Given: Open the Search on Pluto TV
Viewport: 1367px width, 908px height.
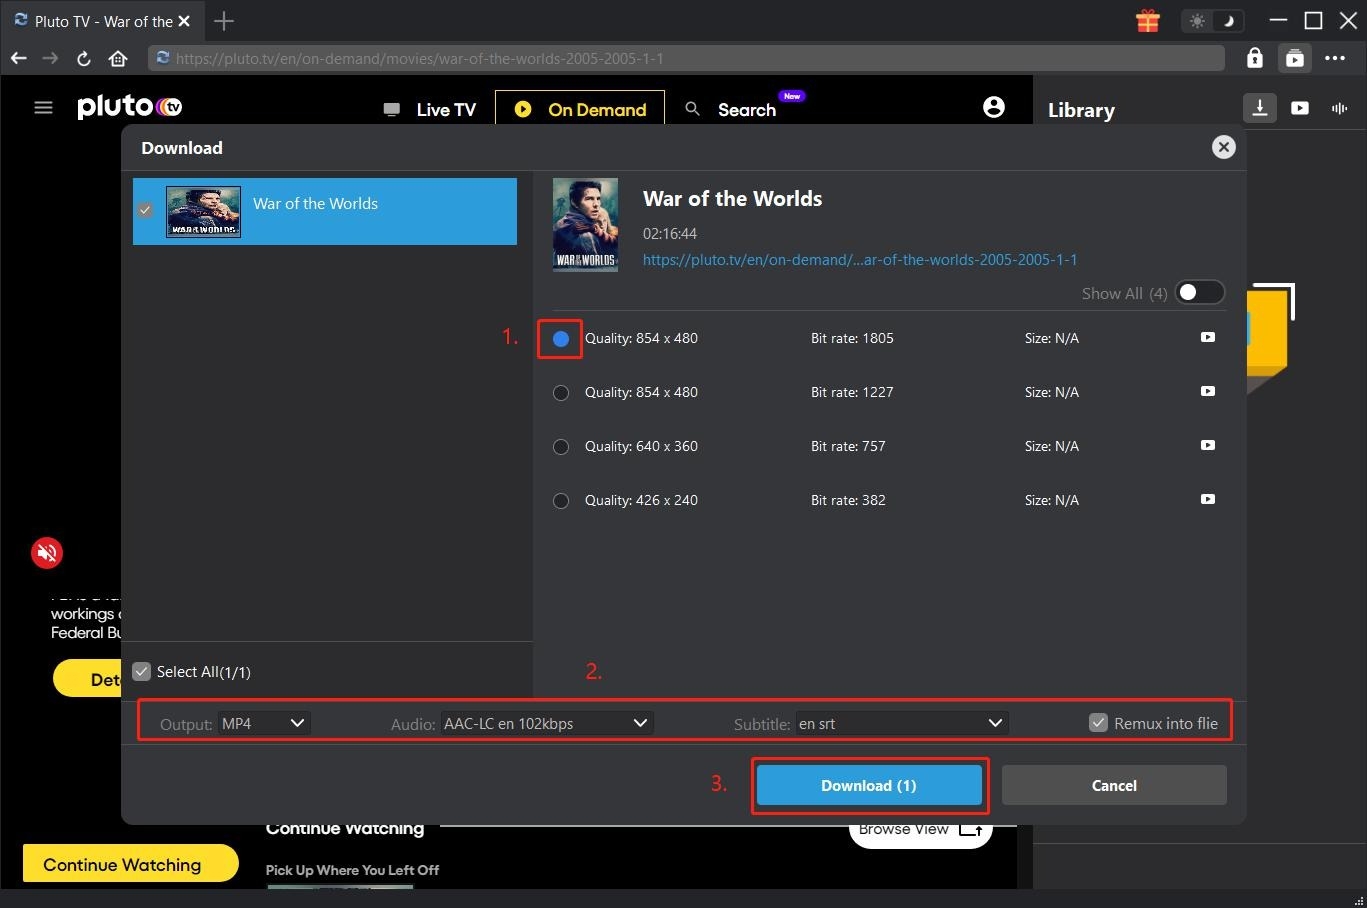Looking at the screenshot, I should tap(744, 109).
